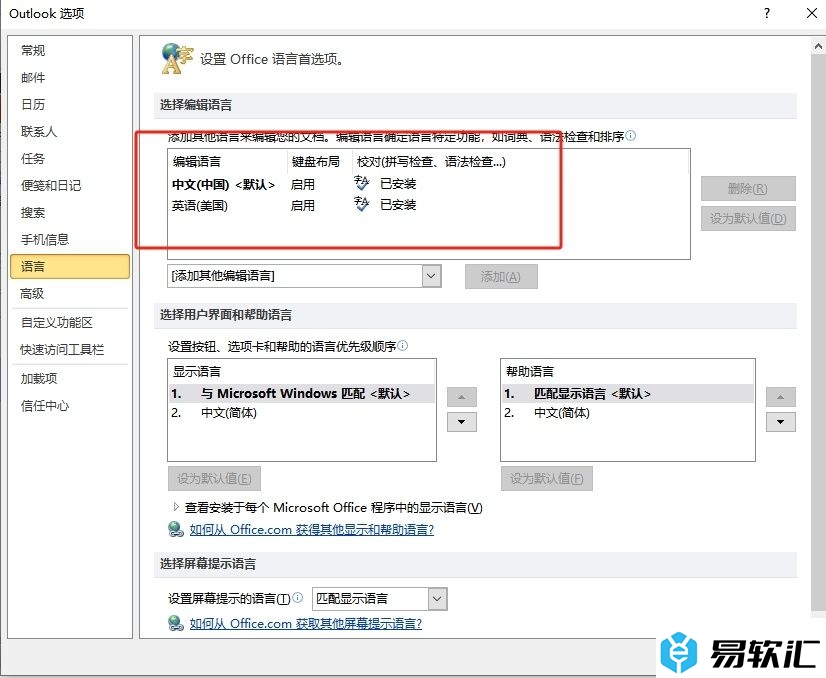Viewport: 826px width, 678px height.
Task: Click info icon beside language priority description
Action: coord(402,346)
